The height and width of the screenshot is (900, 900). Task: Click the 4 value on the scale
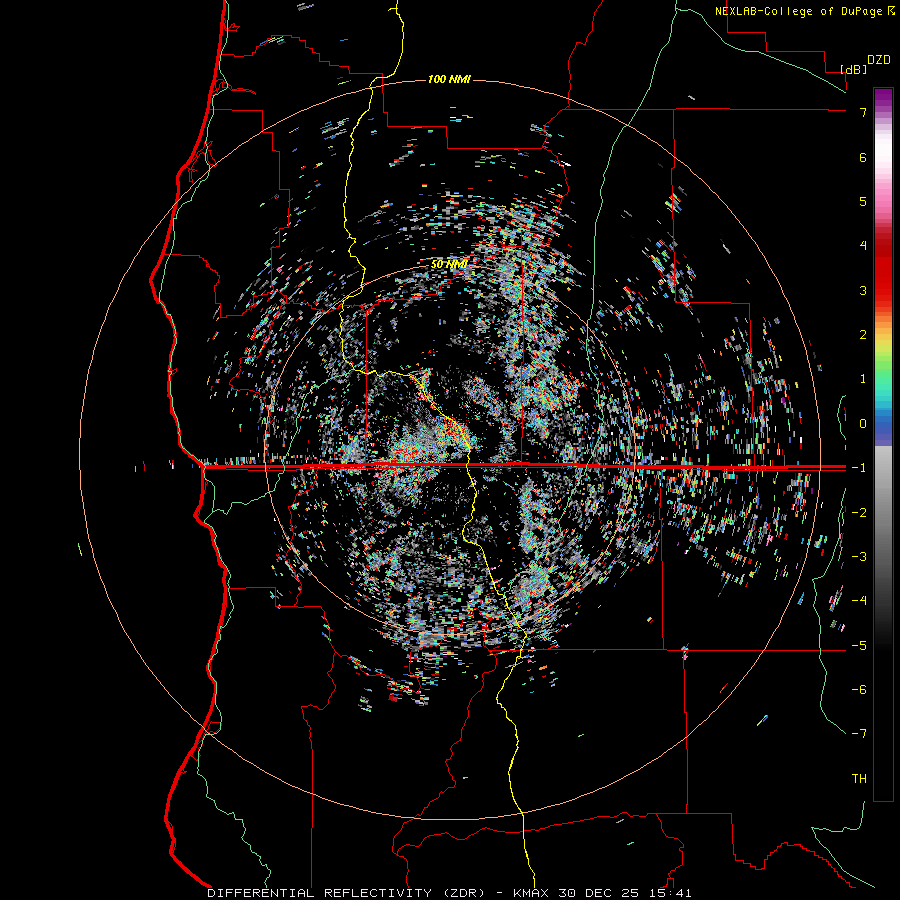pyautogui.click(x=863, y=246)
